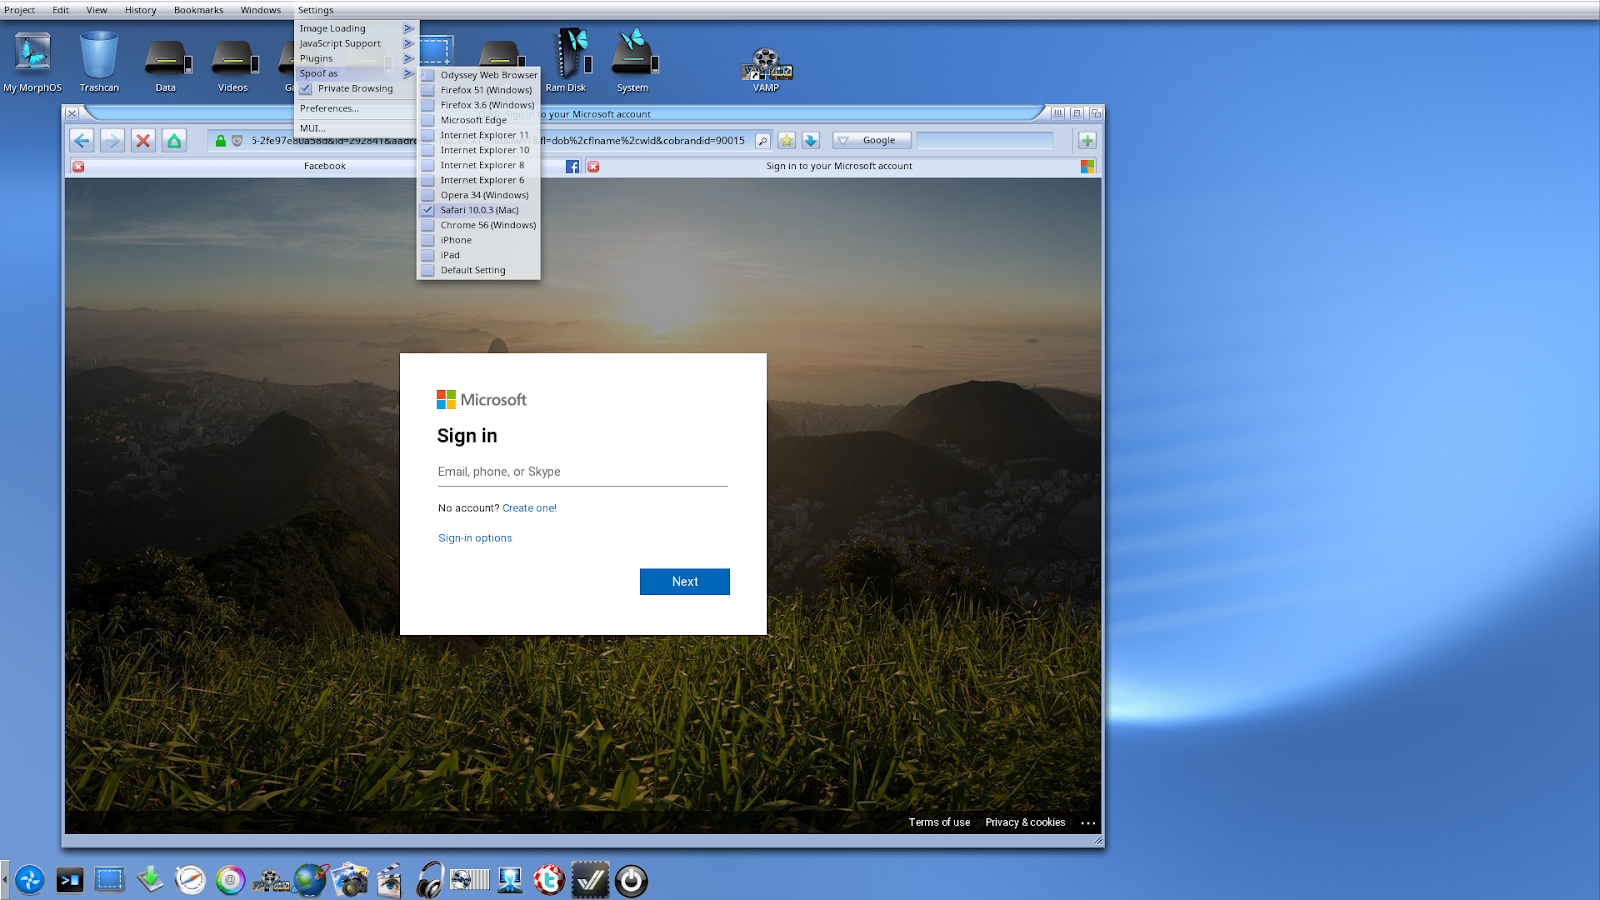Close the Facebook tab with its red X

78,167
